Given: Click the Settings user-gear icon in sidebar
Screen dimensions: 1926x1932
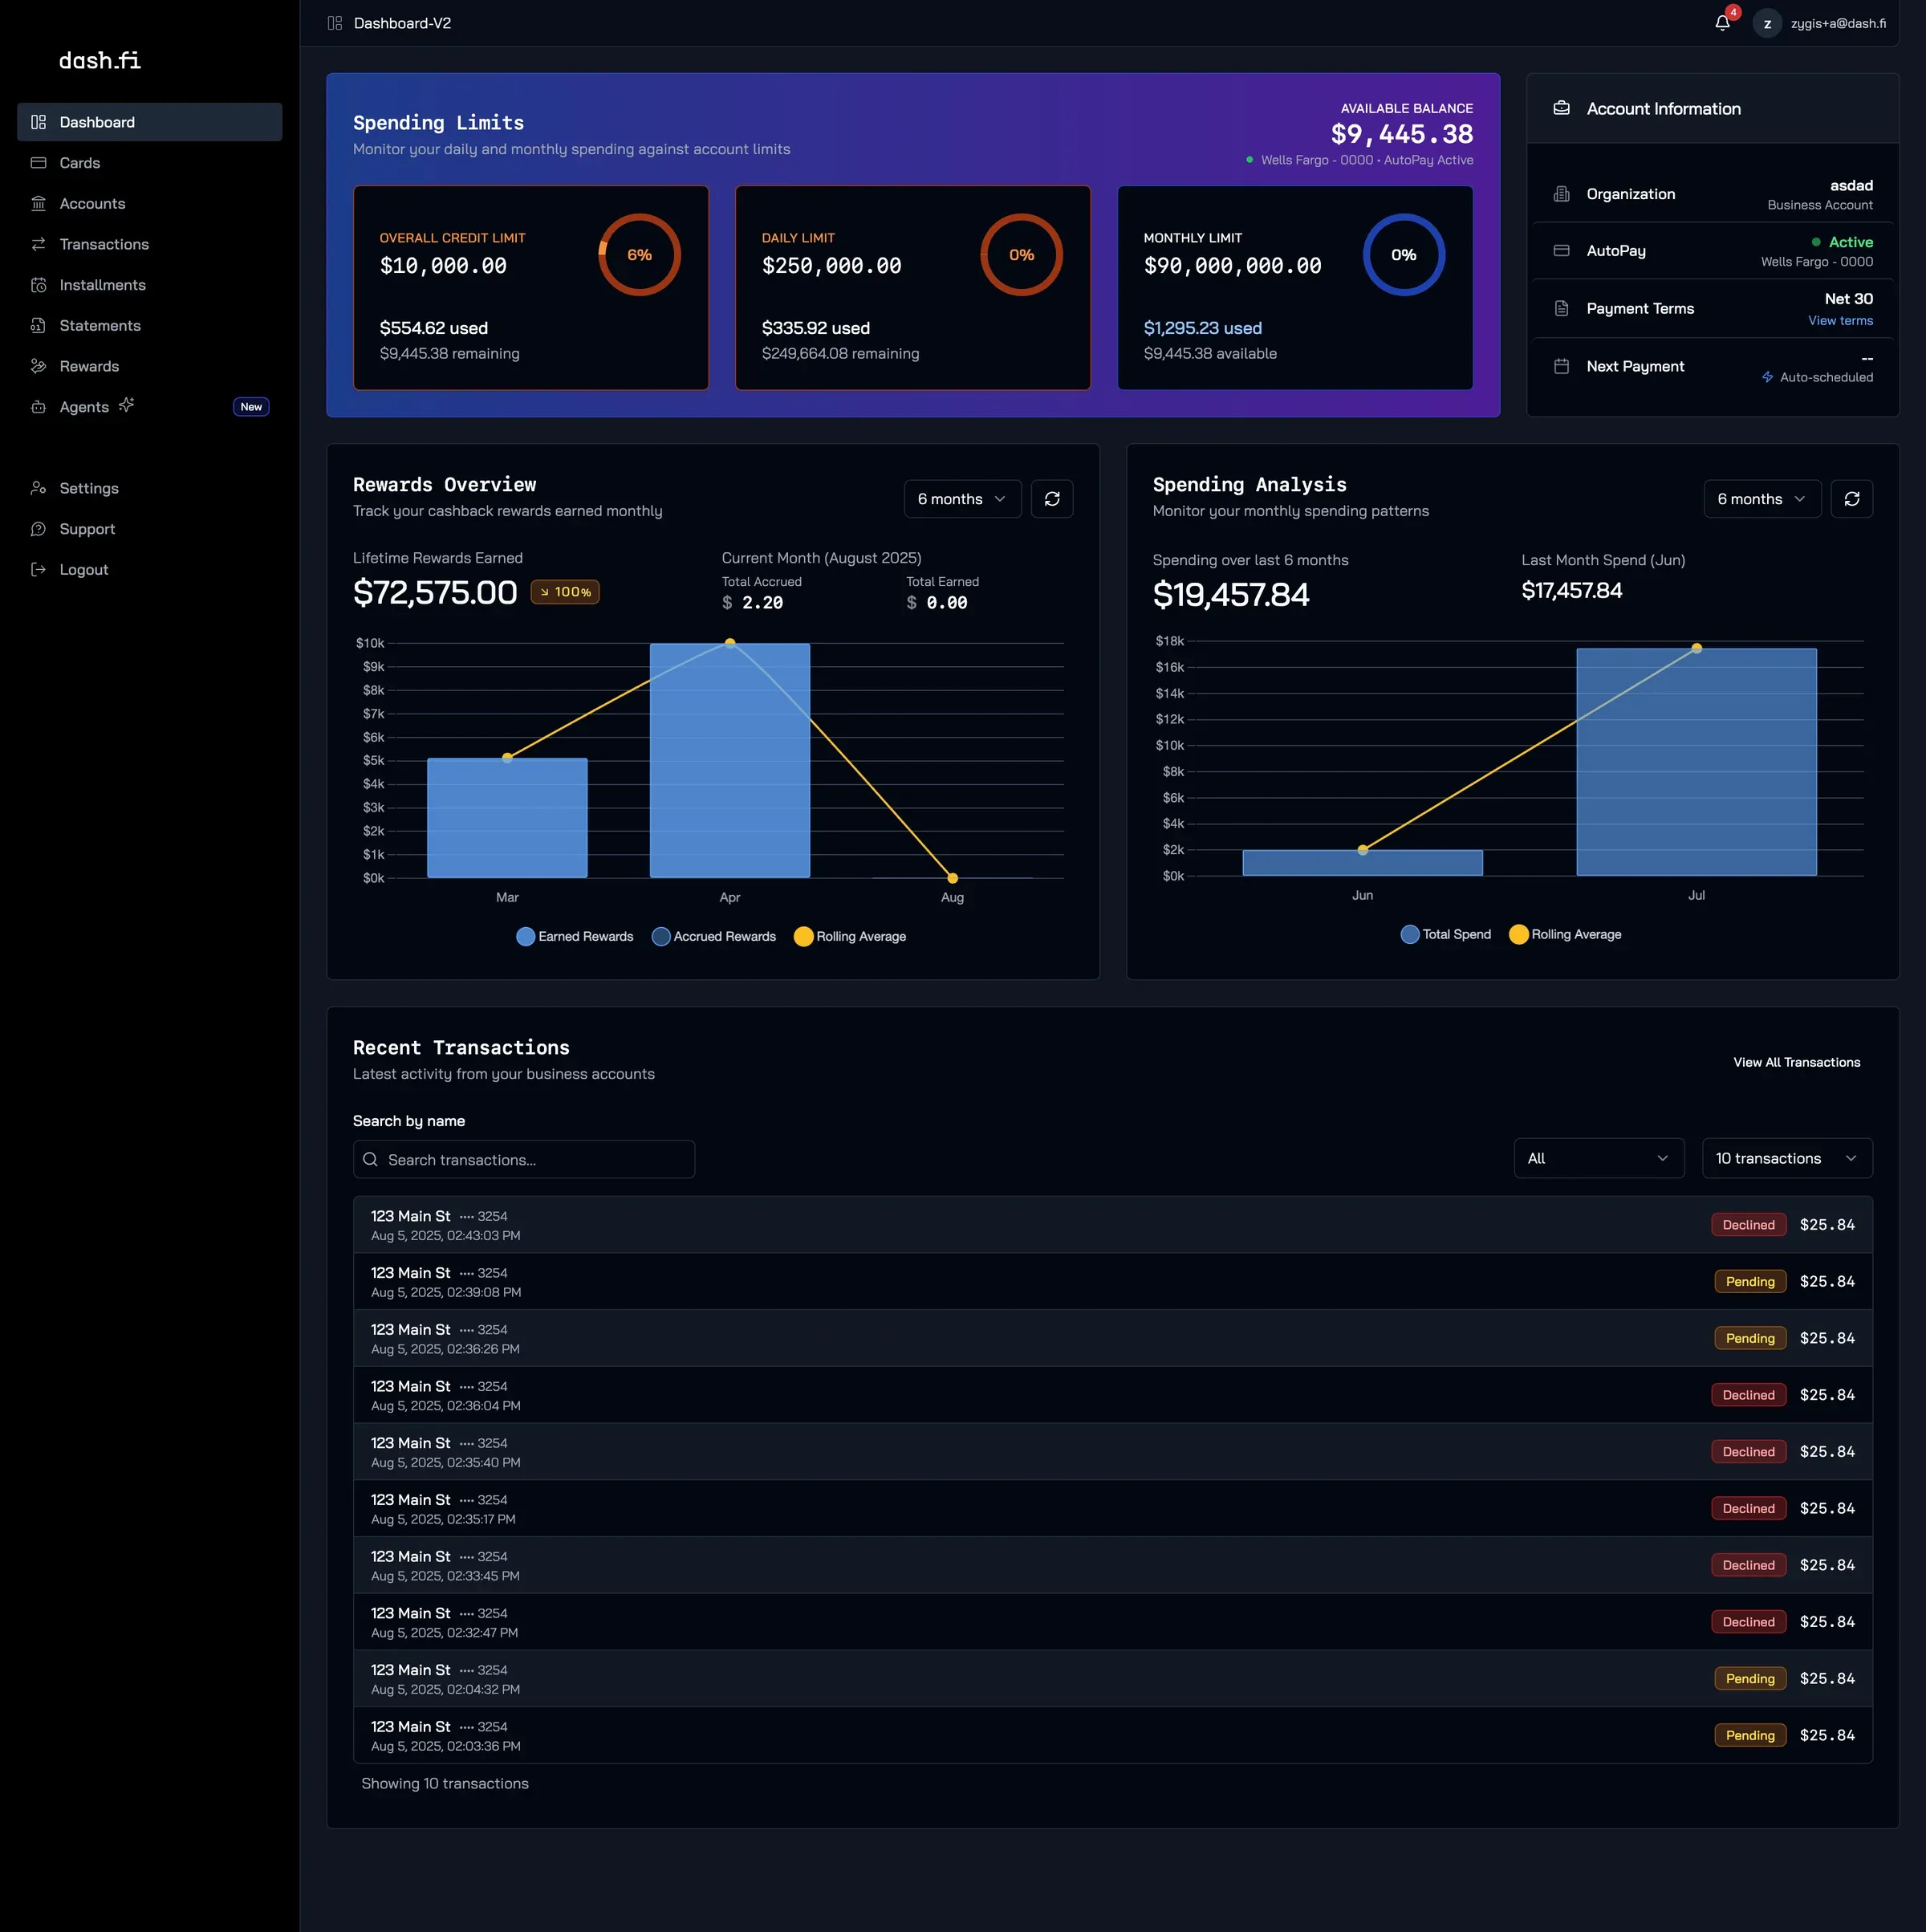Looking at the screenshot, I should [39, 488].
